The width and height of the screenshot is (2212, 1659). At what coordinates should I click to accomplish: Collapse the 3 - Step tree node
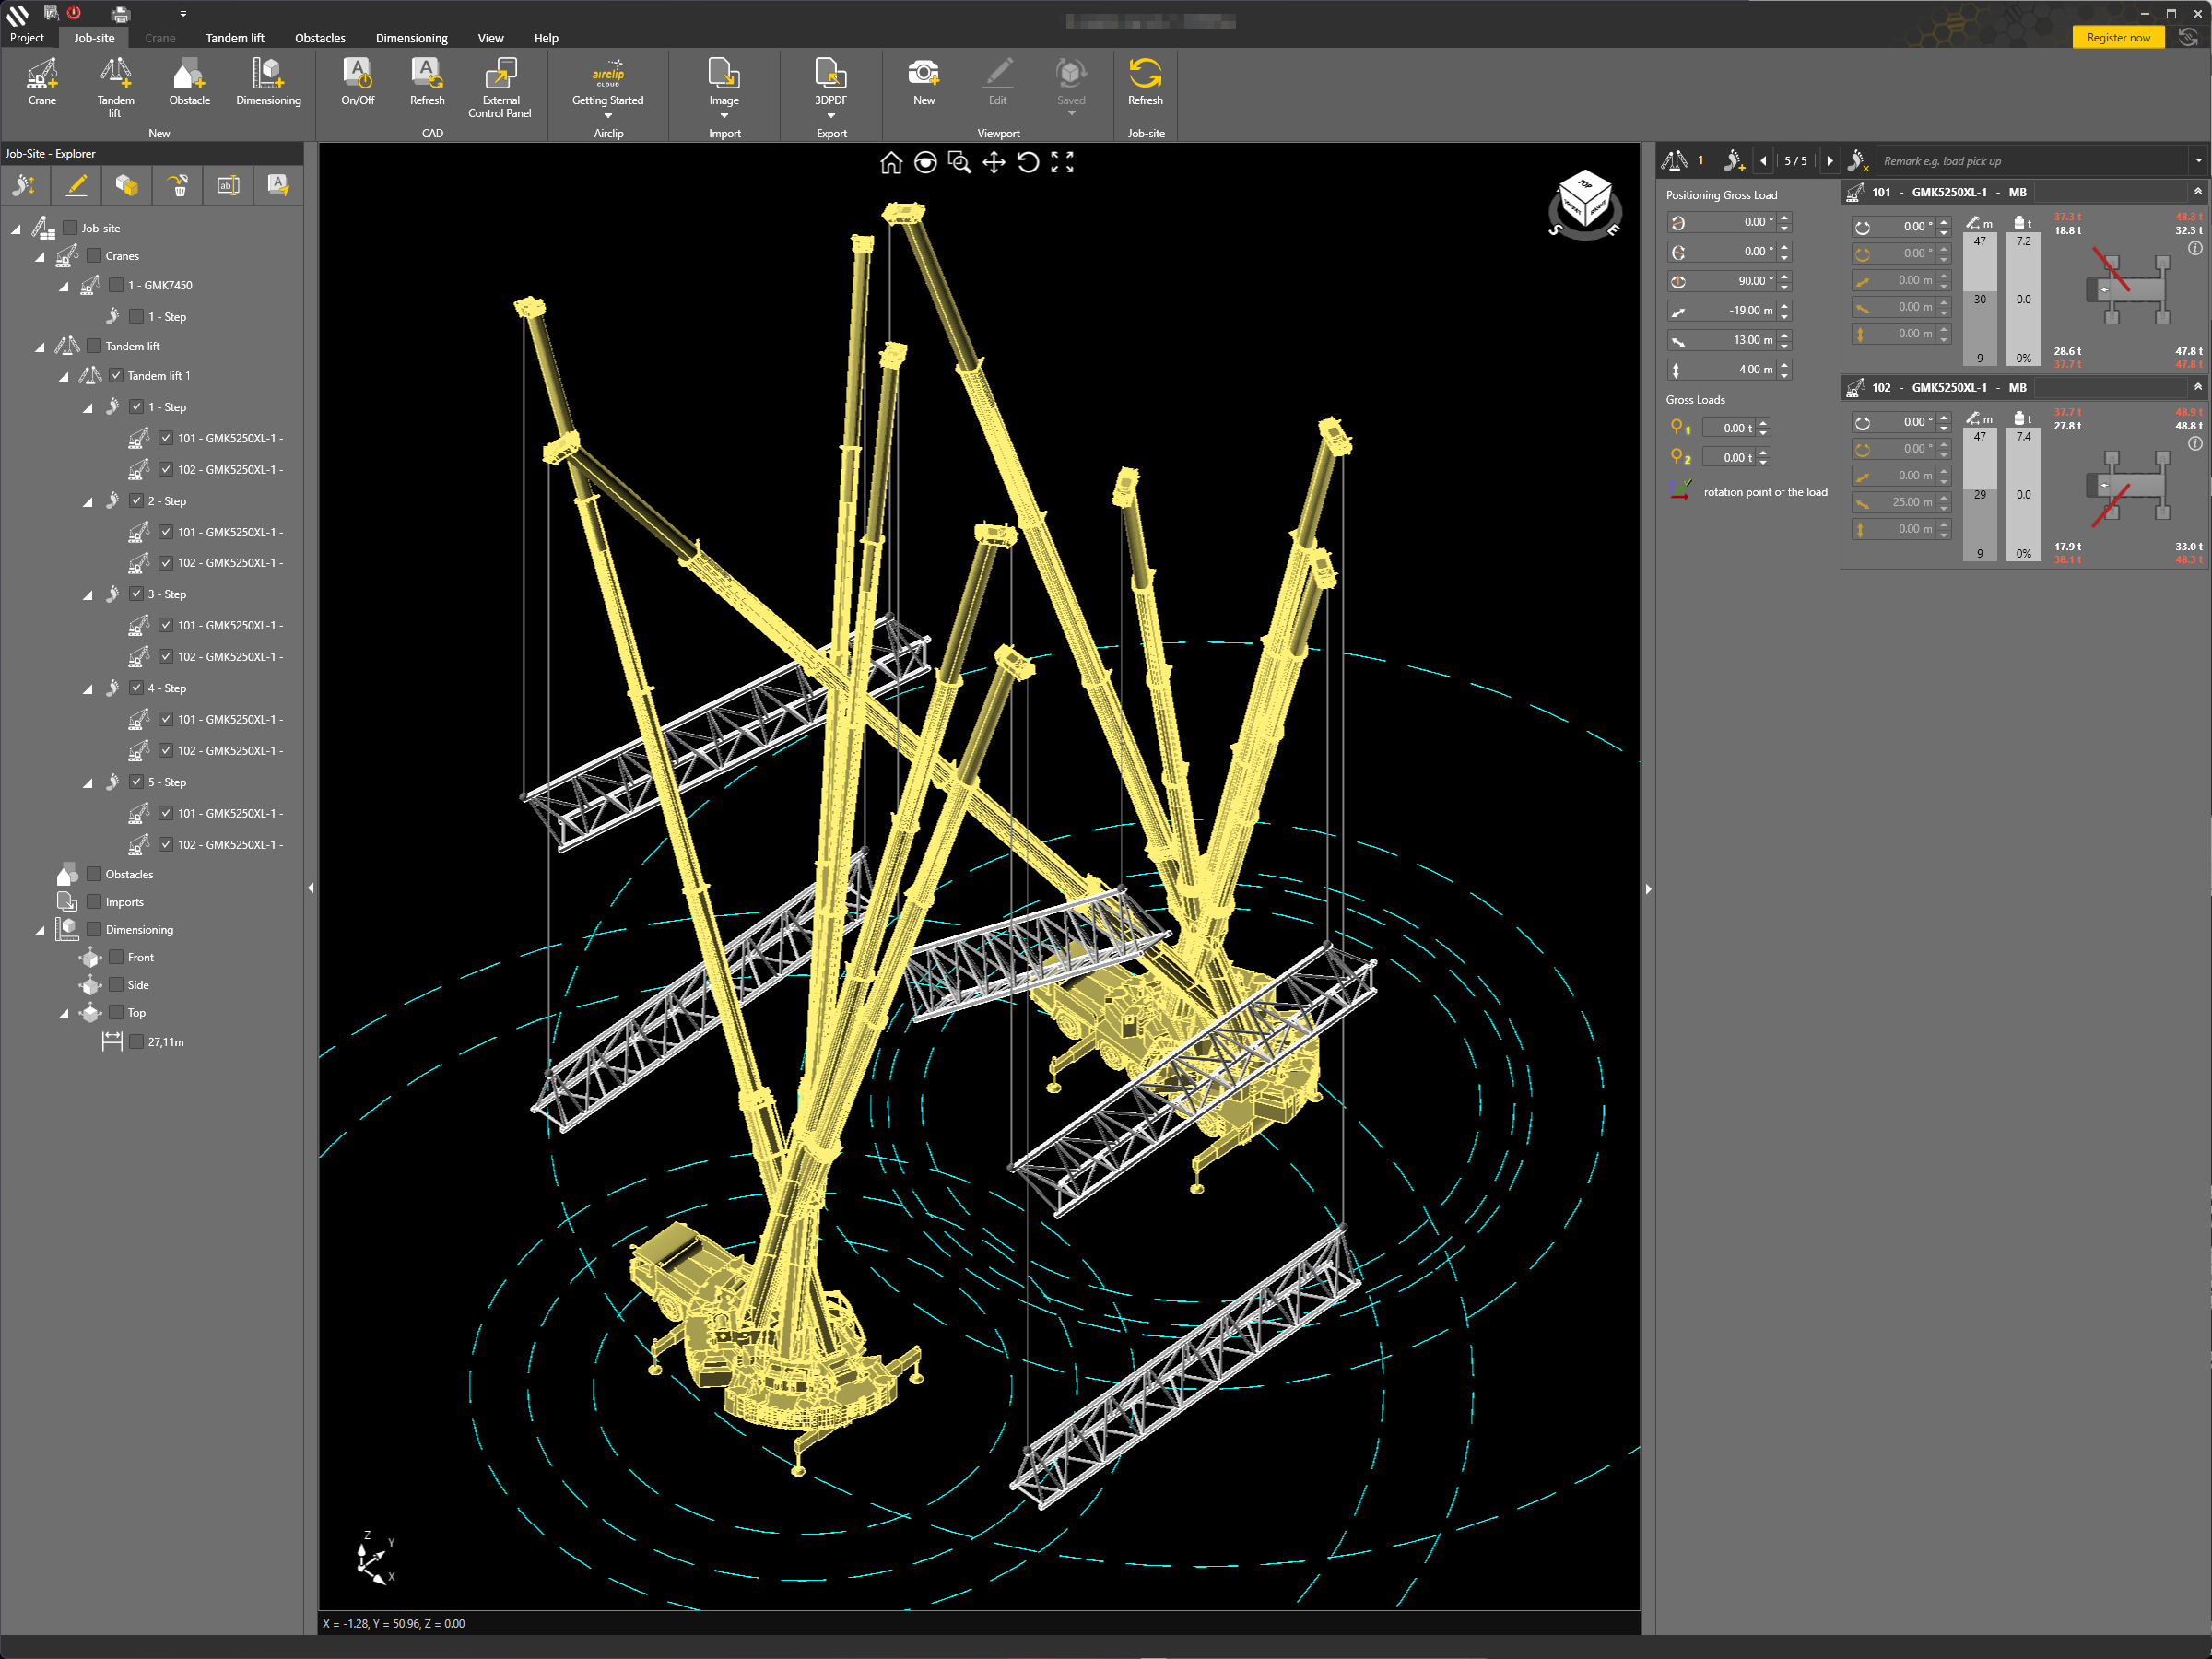87,595
